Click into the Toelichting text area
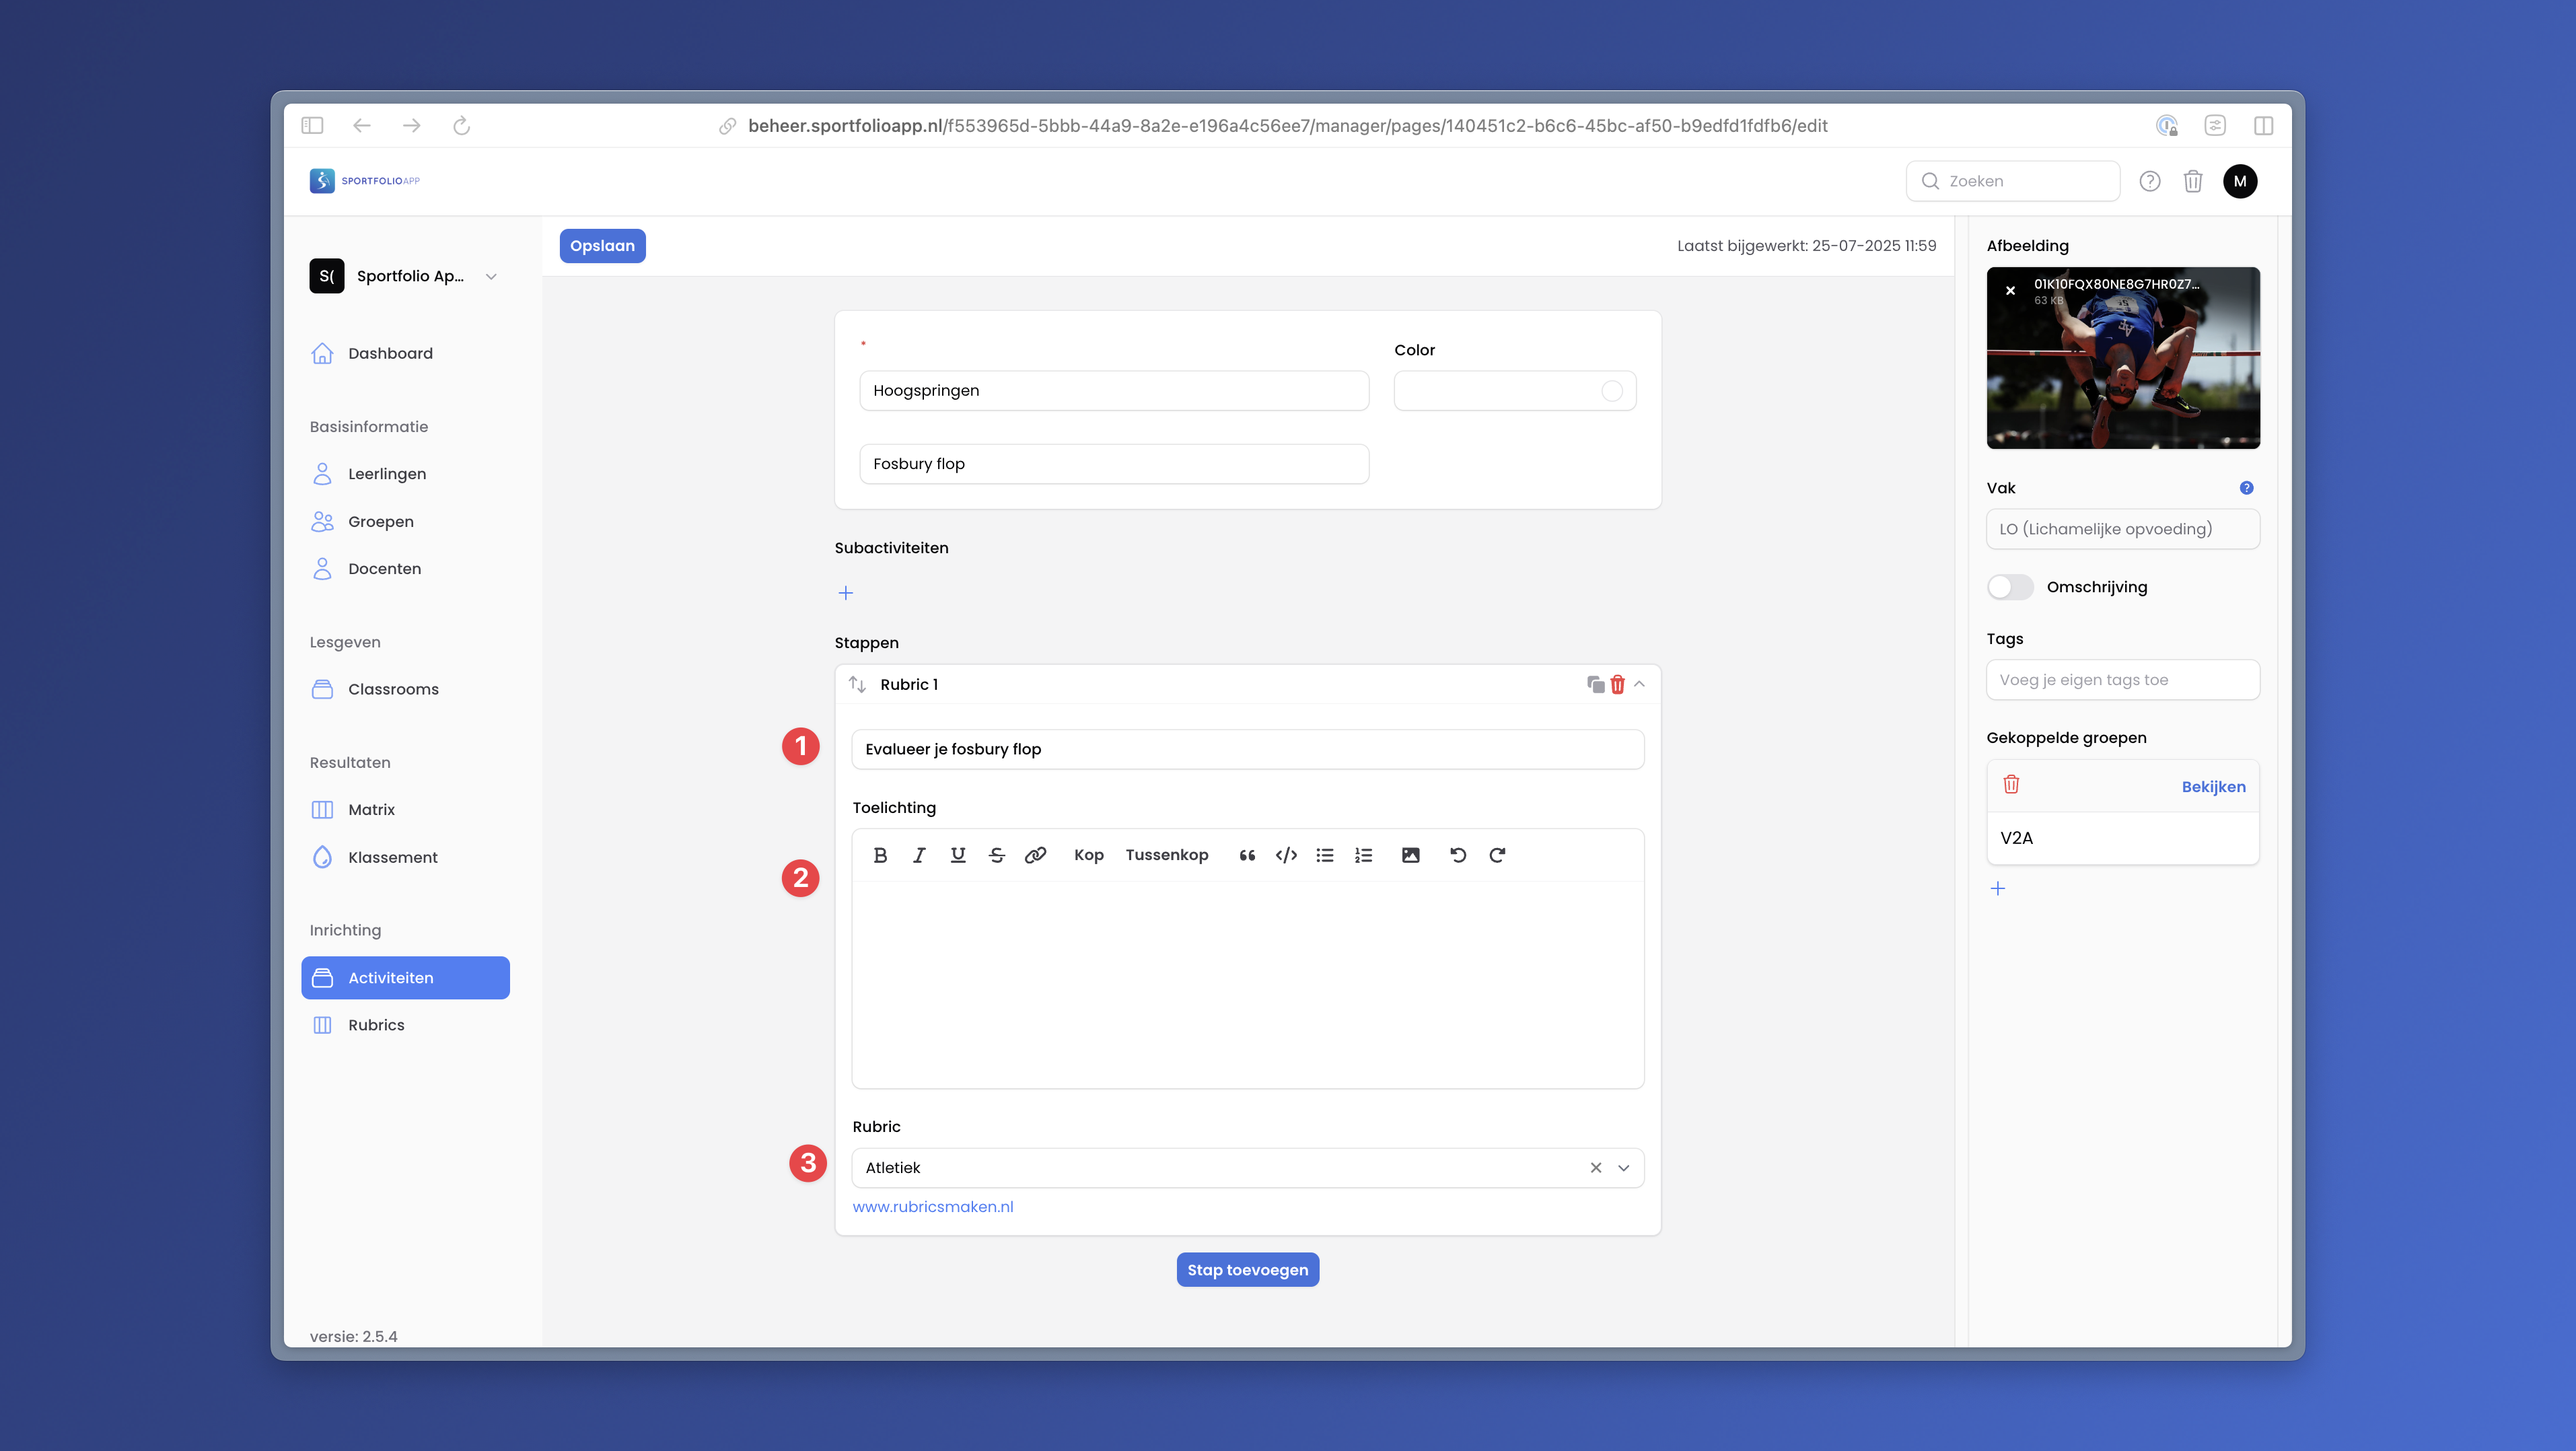Viewport: 2576px width, 1451px height. [1247, 984]
